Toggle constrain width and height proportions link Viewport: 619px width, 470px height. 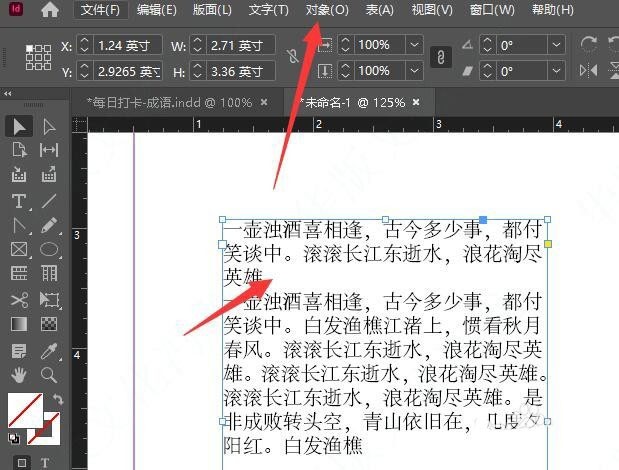point(292,58)
